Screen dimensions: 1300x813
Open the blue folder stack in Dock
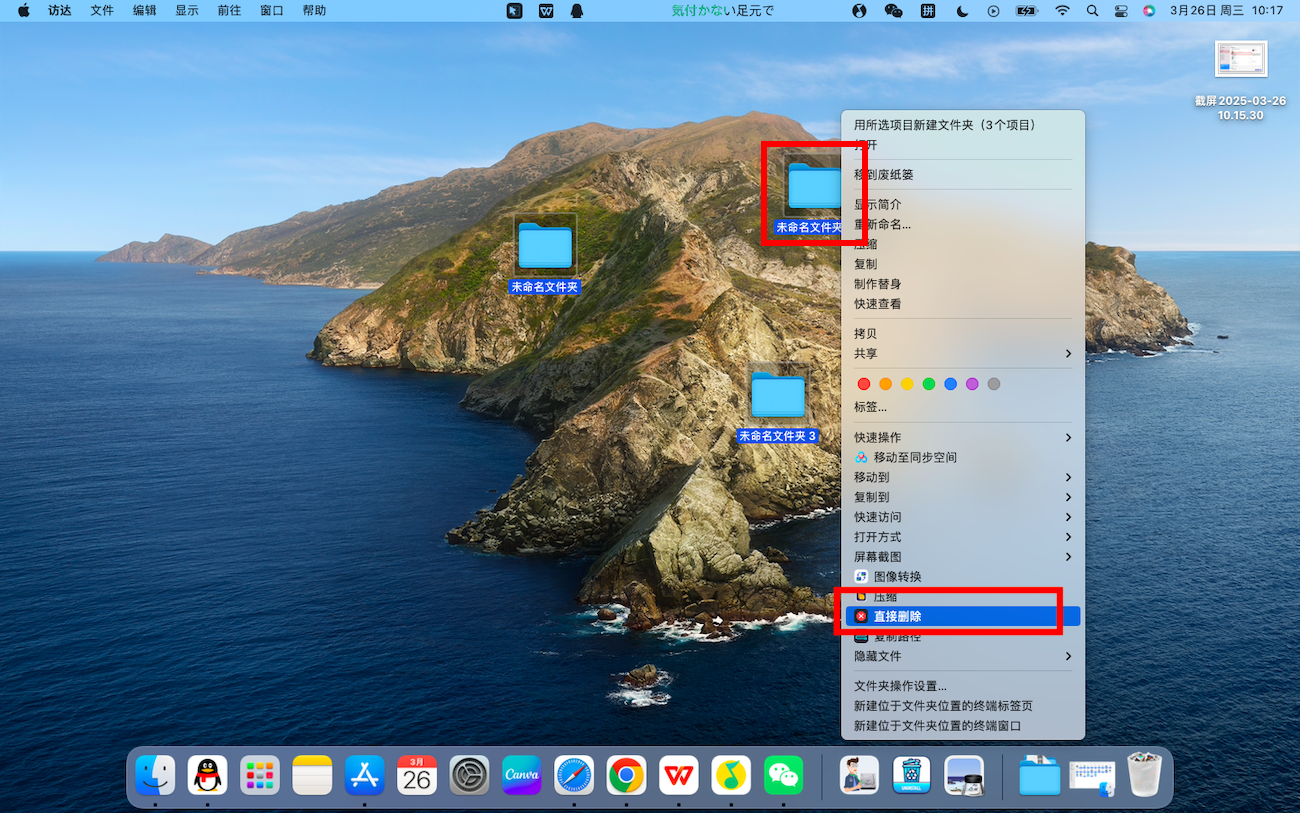(x=1040, y=775)
